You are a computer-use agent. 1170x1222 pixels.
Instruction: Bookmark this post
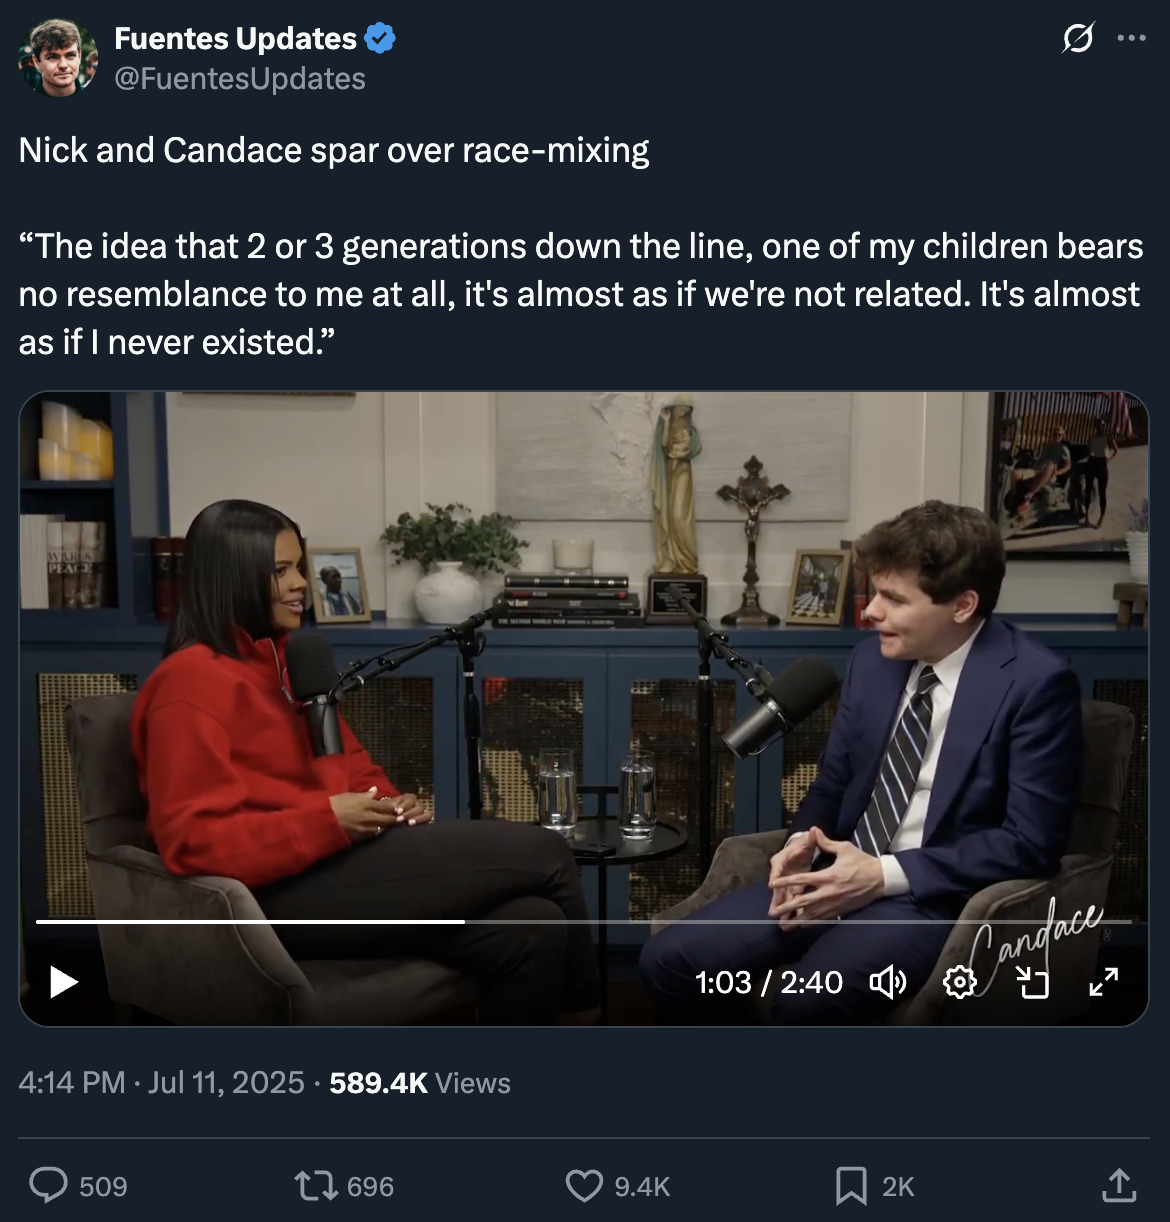(851, 1185)
